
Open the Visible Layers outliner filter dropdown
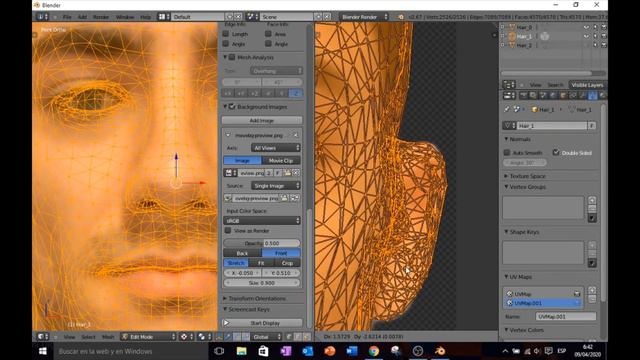[x=587, y=85]
